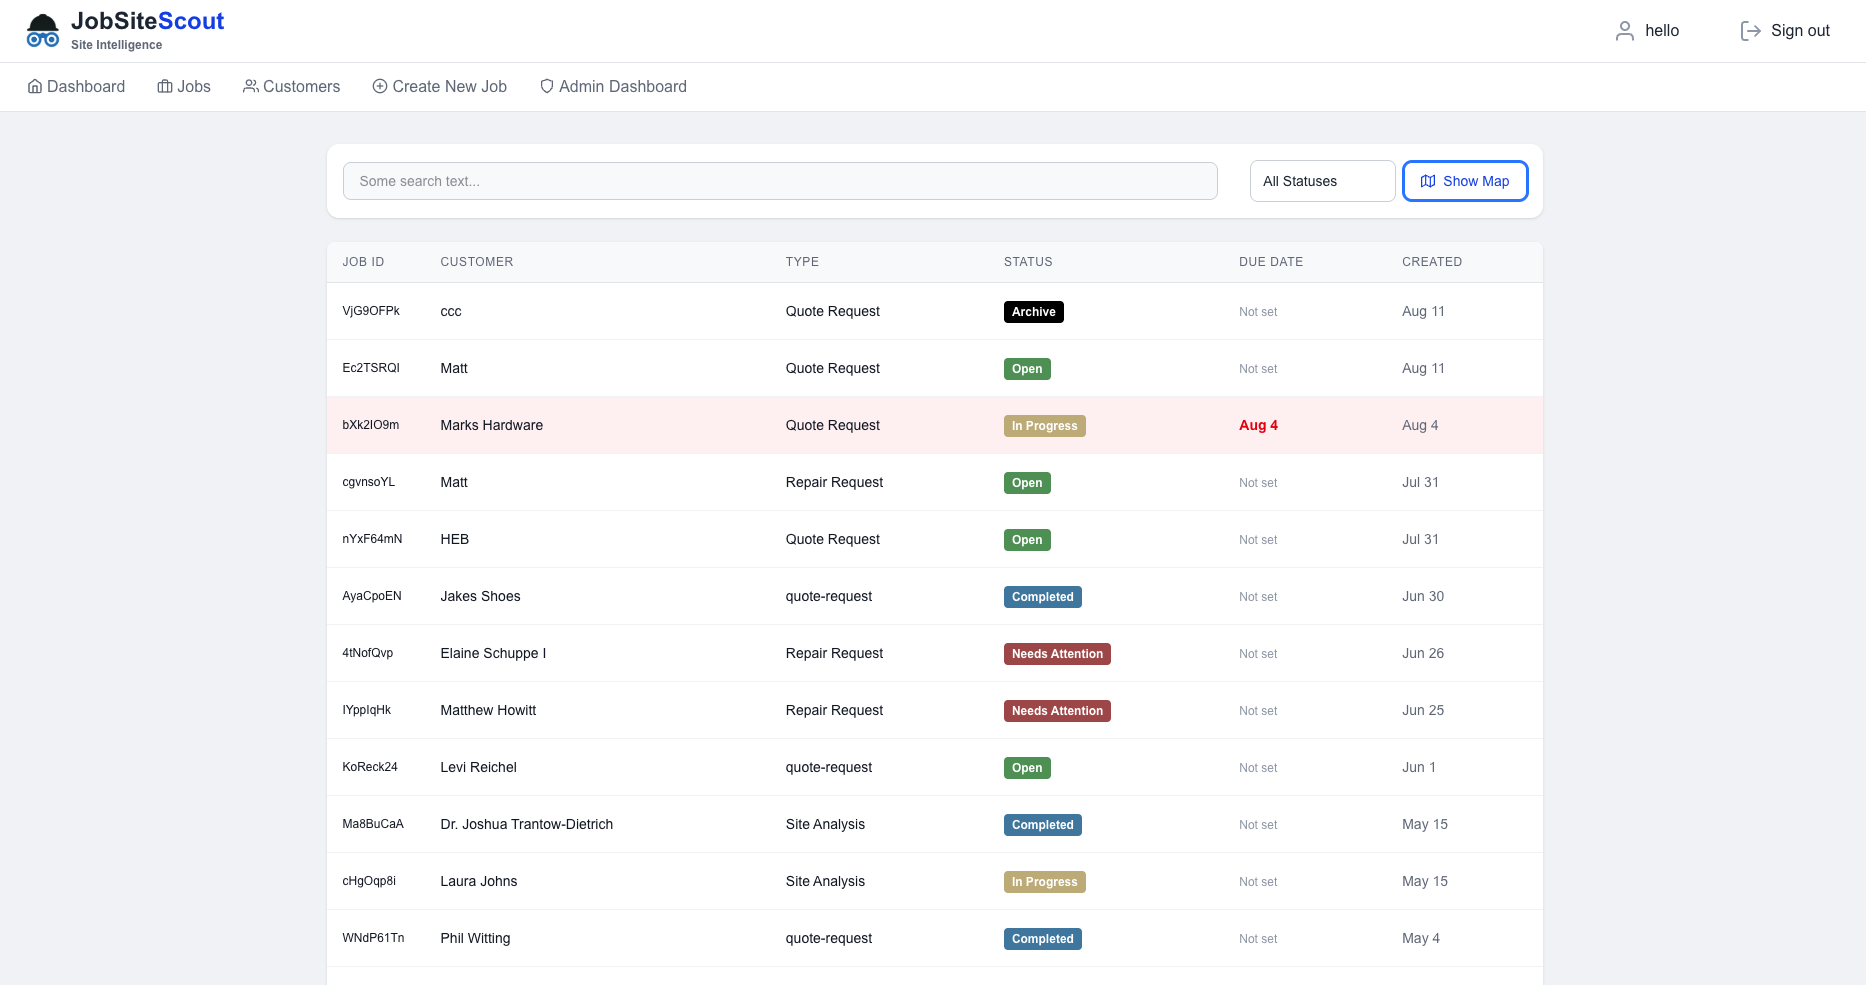Open the All Statuses dropdown

(1322, 181)
